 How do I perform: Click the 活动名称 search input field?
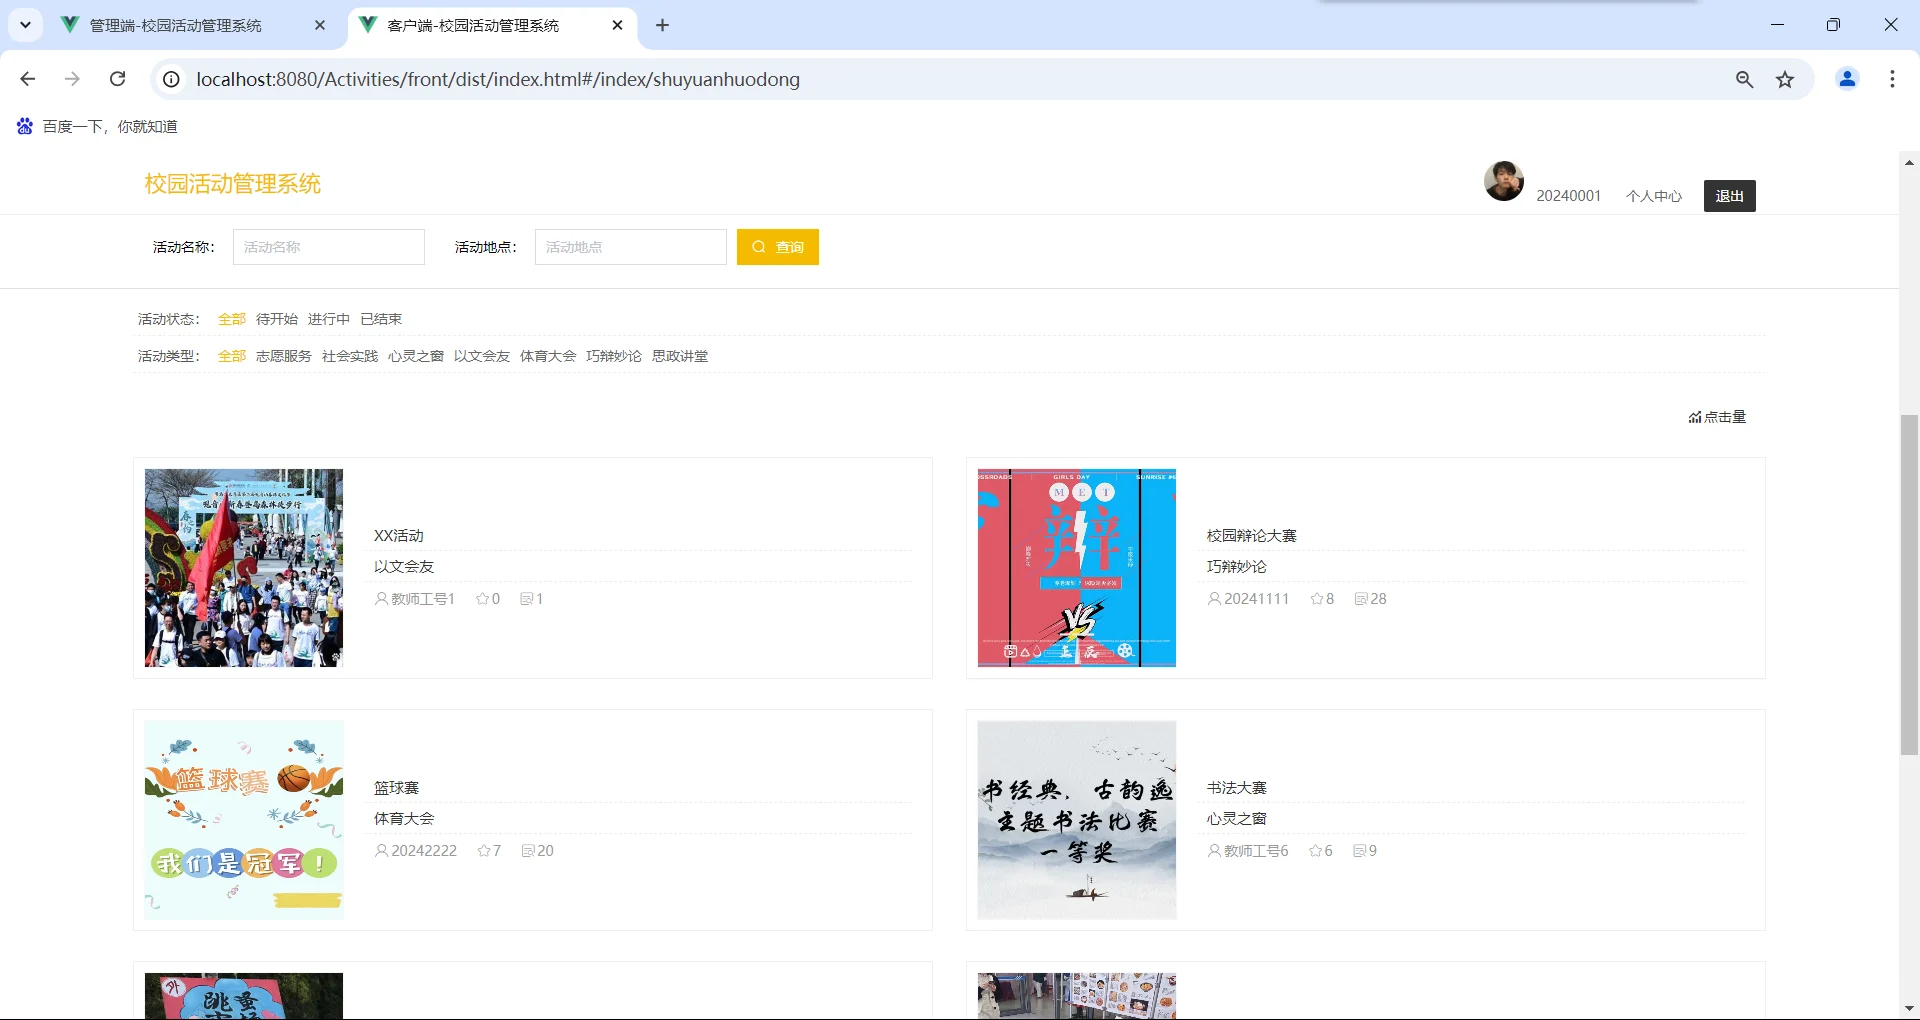click(328, 247)
